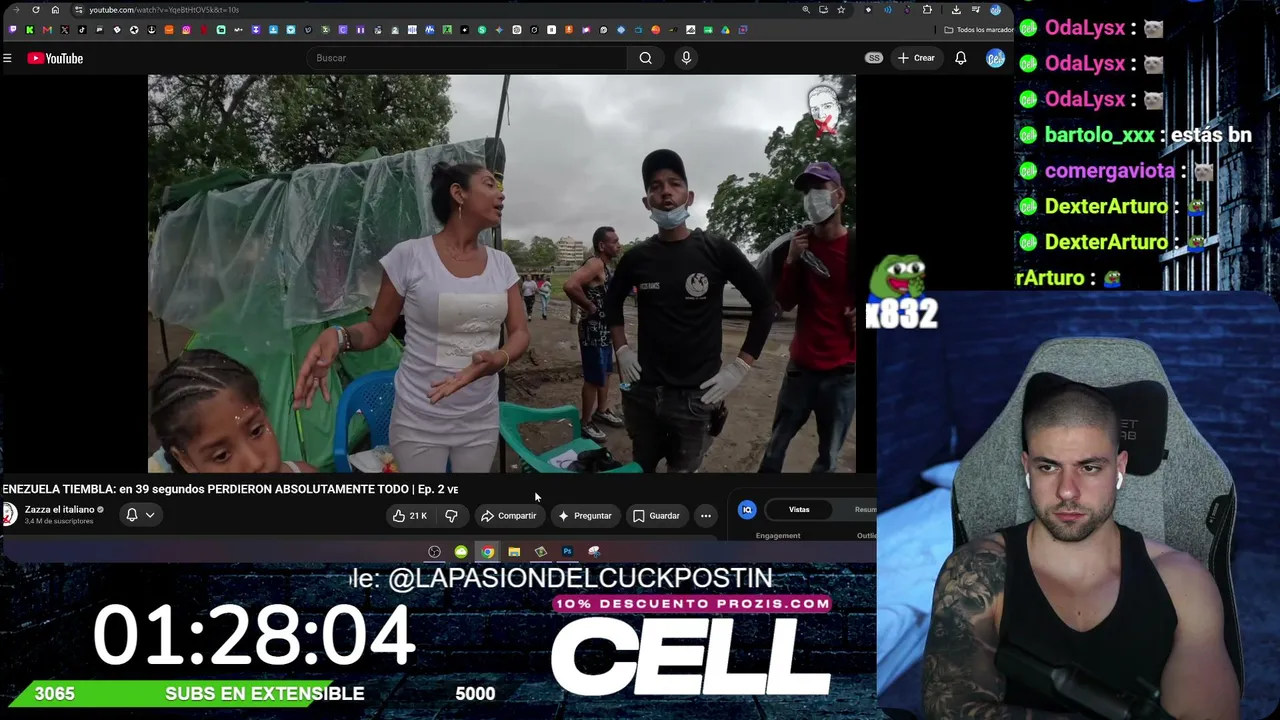The image size is (1280, 720).
Task: Open the media control music icon
Action: tap(975, 10)
